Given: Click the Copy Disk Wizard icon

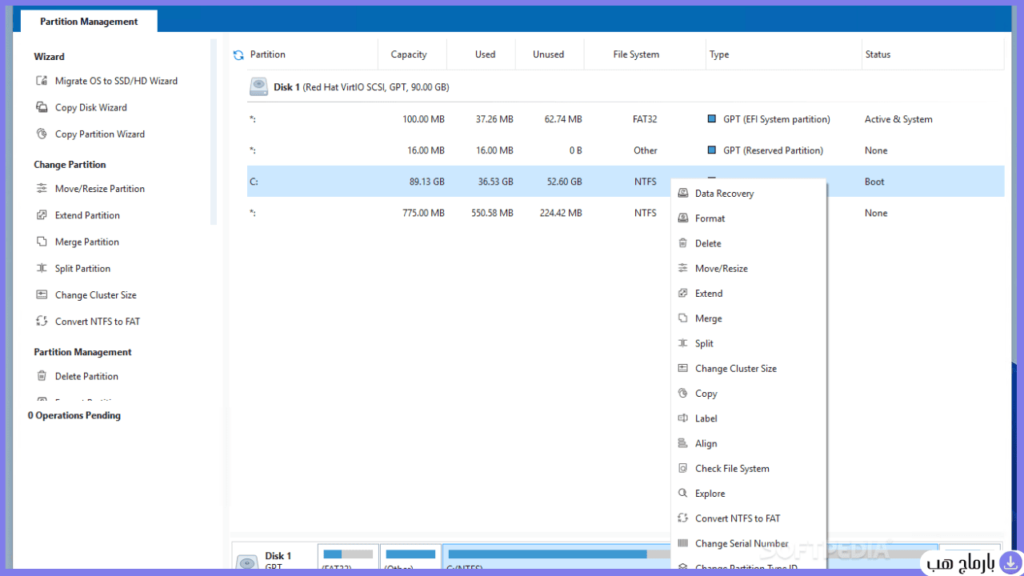Looking at the screenshot, I should click(x=42, y=107).
